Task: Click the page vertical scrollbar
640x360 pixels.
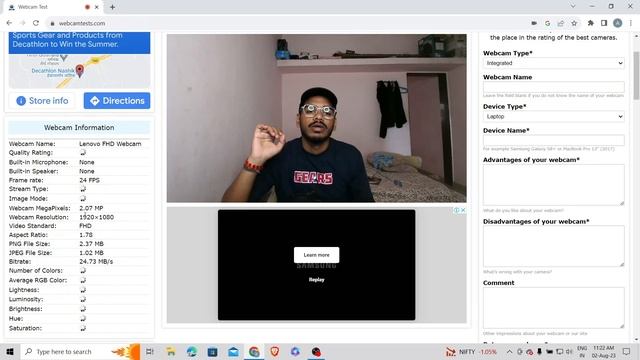Action: pos(636,76)
